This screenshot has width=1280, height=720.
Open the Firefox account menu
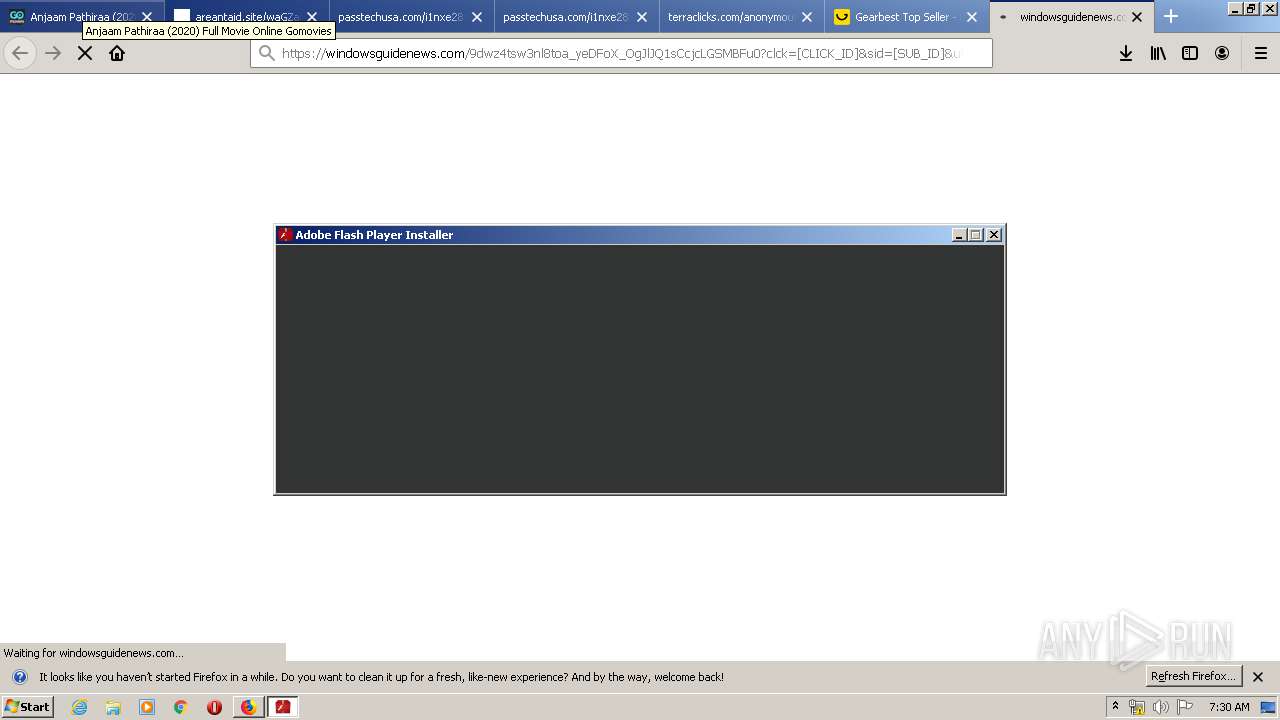(x=1222, y=53)
